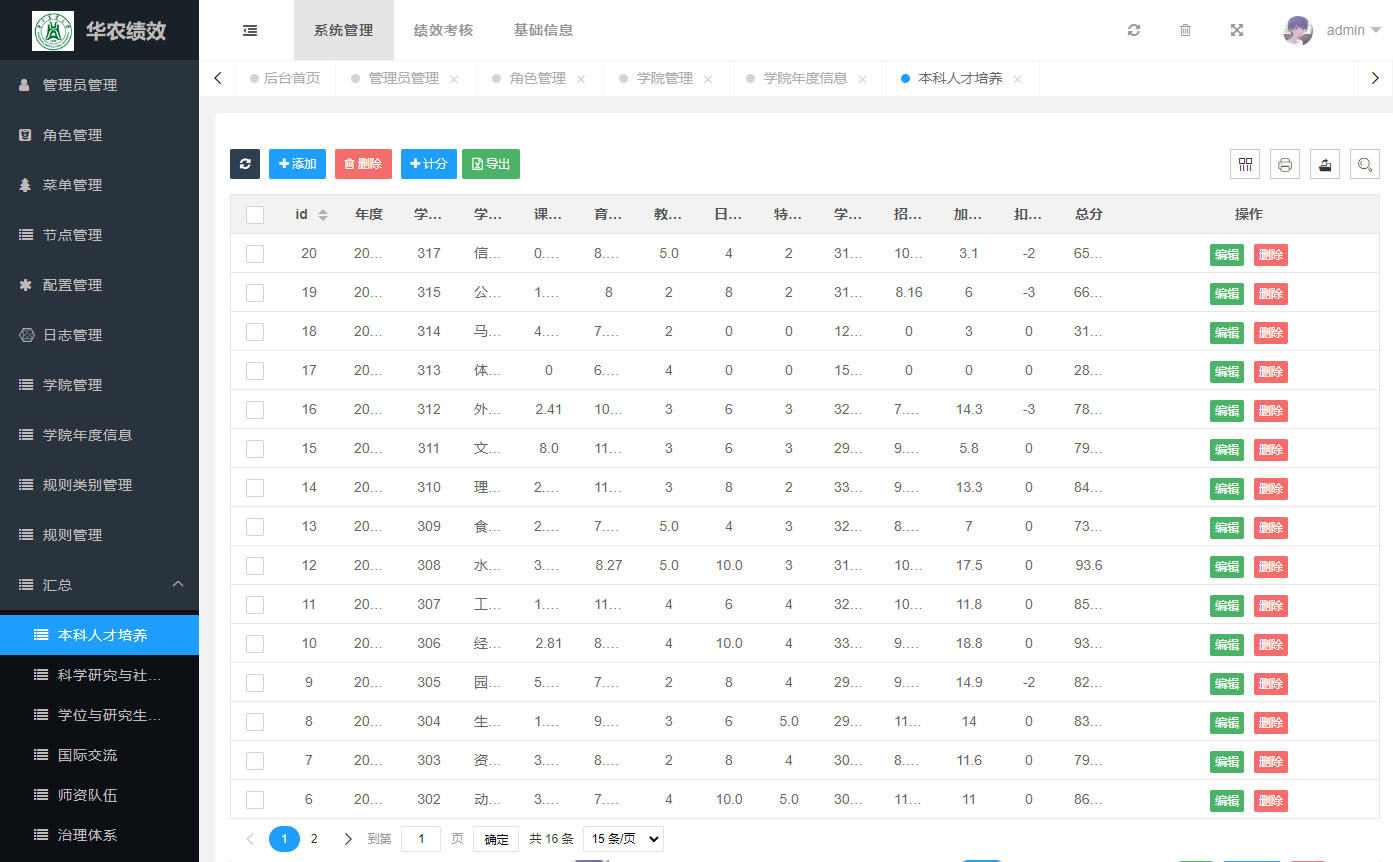The height and width of the screenshot is (862, 1393).
Task: Switch to the 绩效考核 top menu
Action: click(x=443, y=30)
